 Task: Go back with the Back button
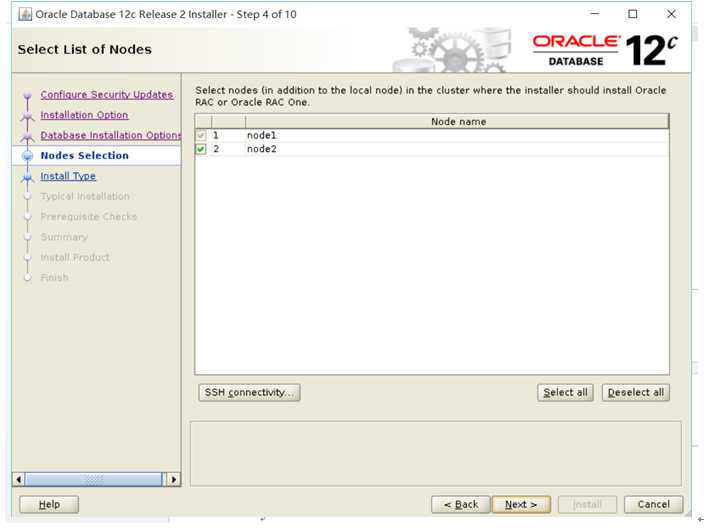coord(461,504)
